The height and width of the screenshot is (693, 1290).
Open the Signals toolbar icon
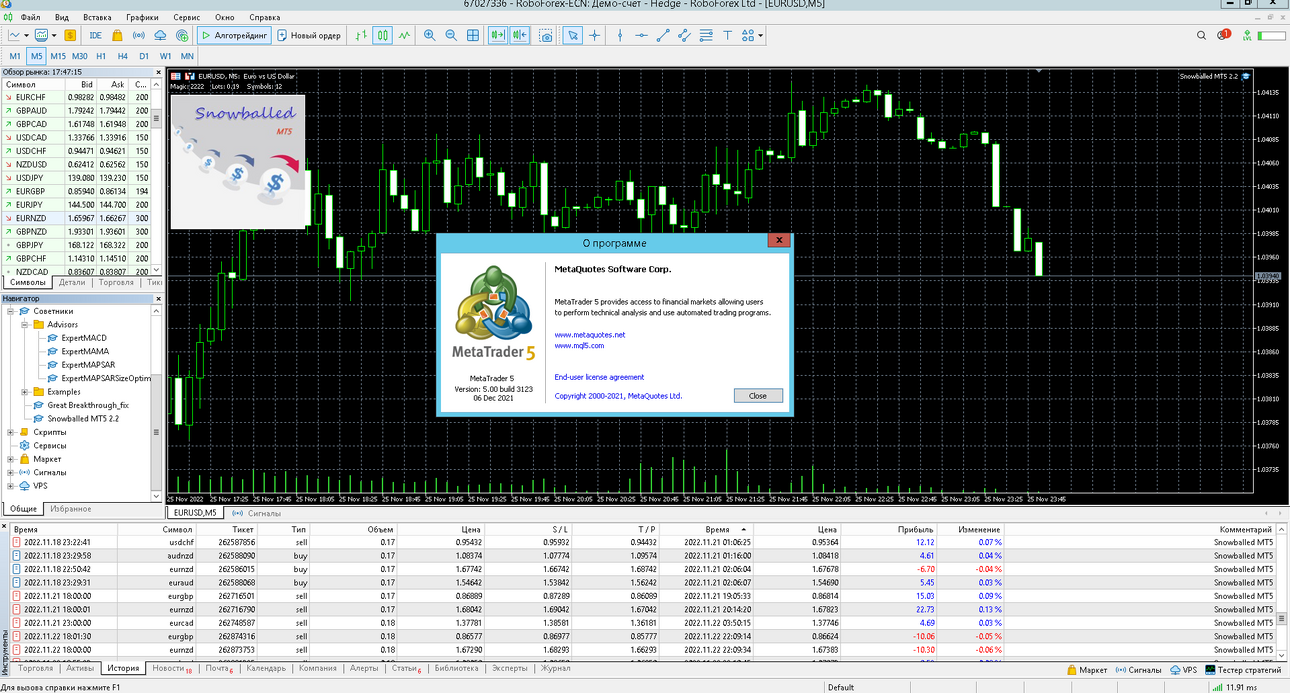[x=139, y=35]
